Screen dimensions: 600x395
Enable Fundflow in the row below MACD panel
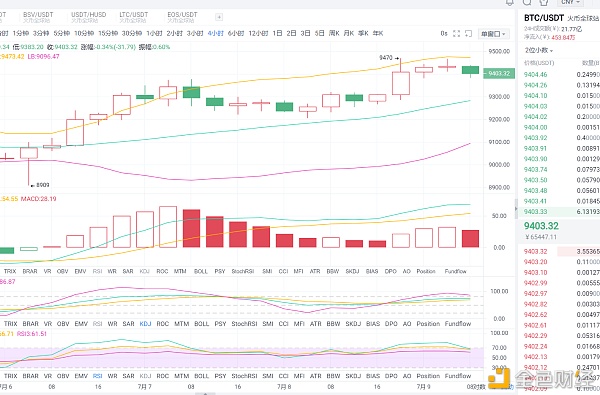tap(456, 271)
